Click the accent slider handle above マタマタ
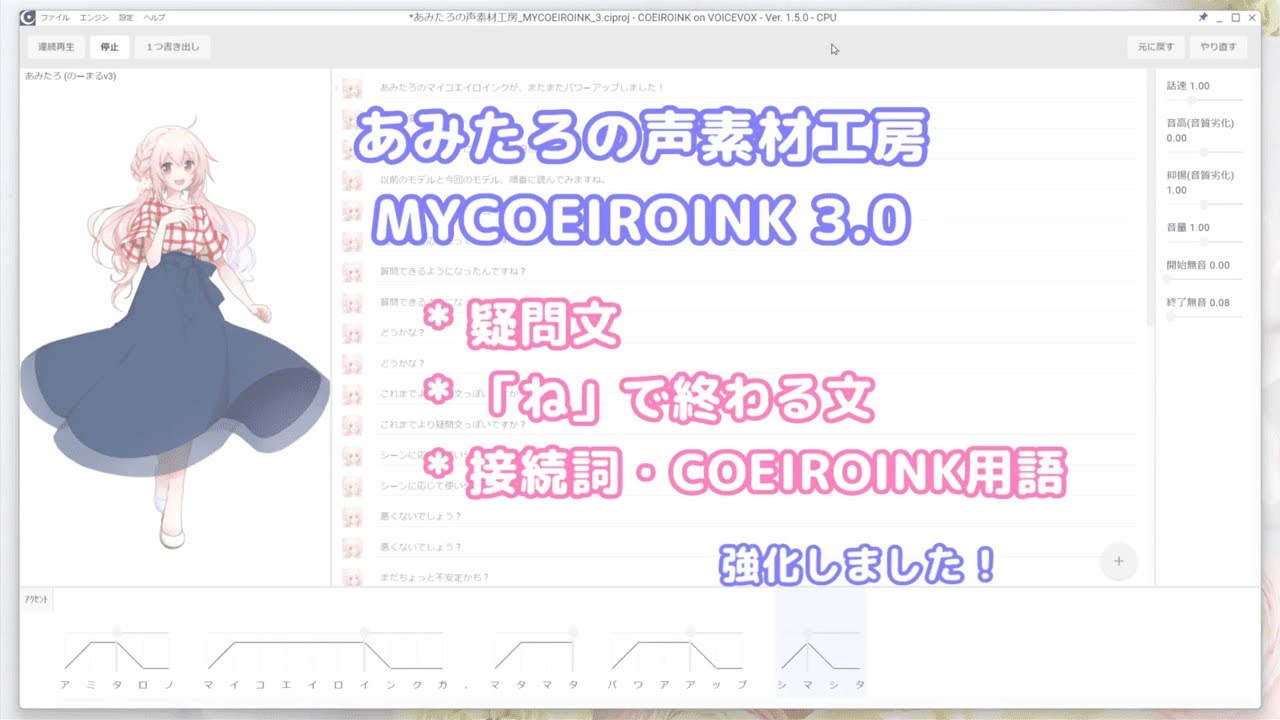 coord(573,632)
